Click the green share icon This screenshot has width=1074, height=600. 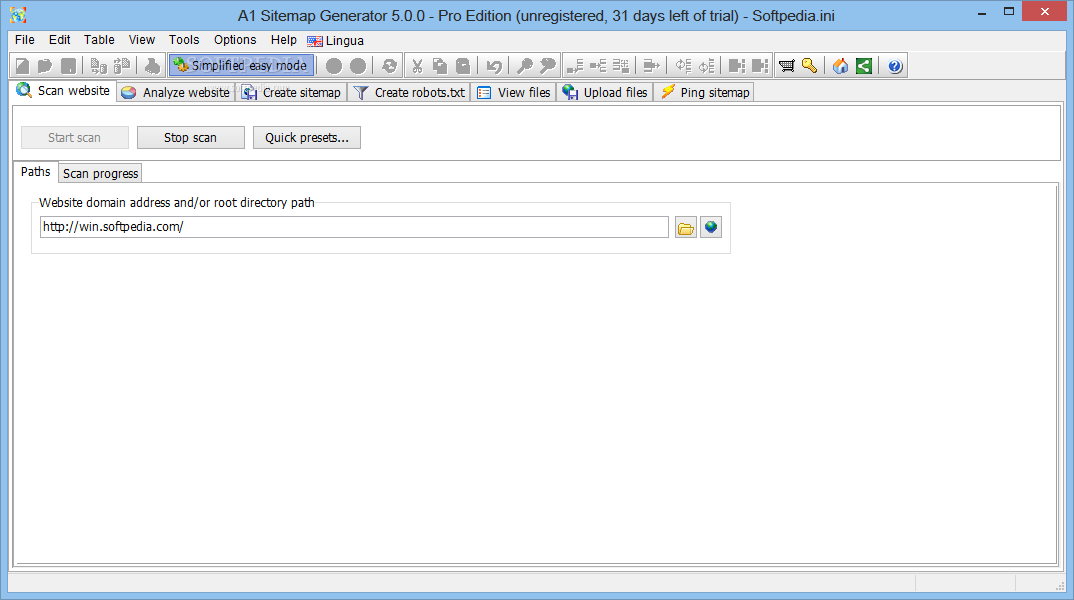[864, 66]
